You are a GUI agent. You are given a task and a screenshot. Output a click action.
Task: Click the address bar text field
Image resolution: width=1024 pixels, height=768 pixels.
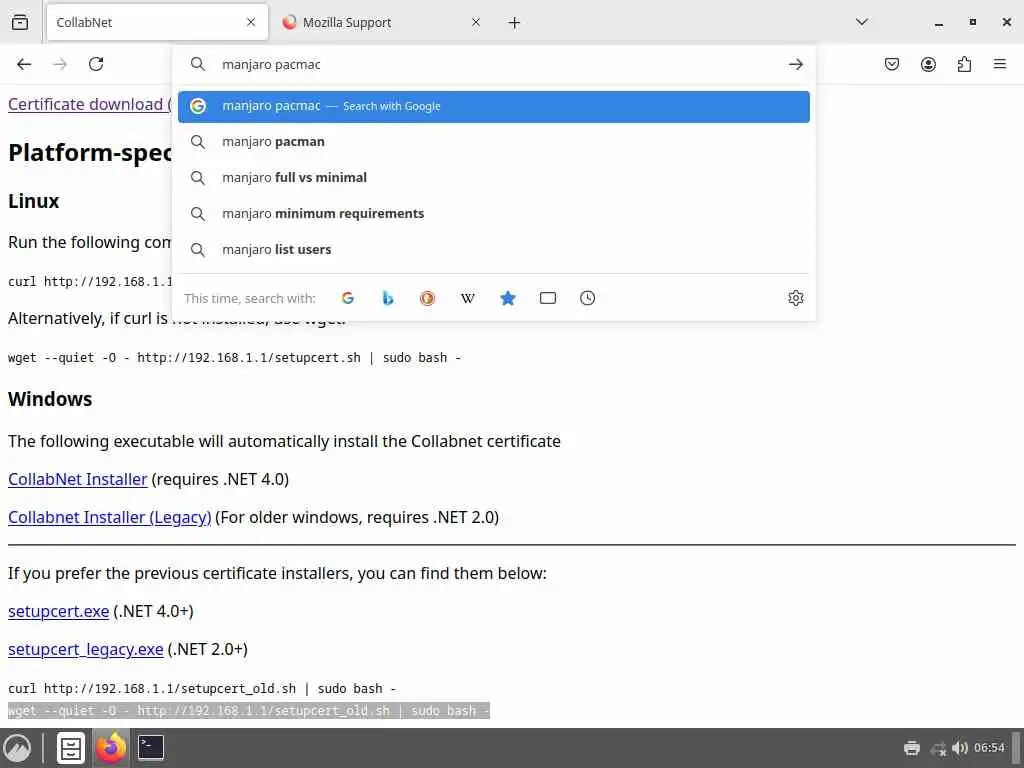point(496,64)
